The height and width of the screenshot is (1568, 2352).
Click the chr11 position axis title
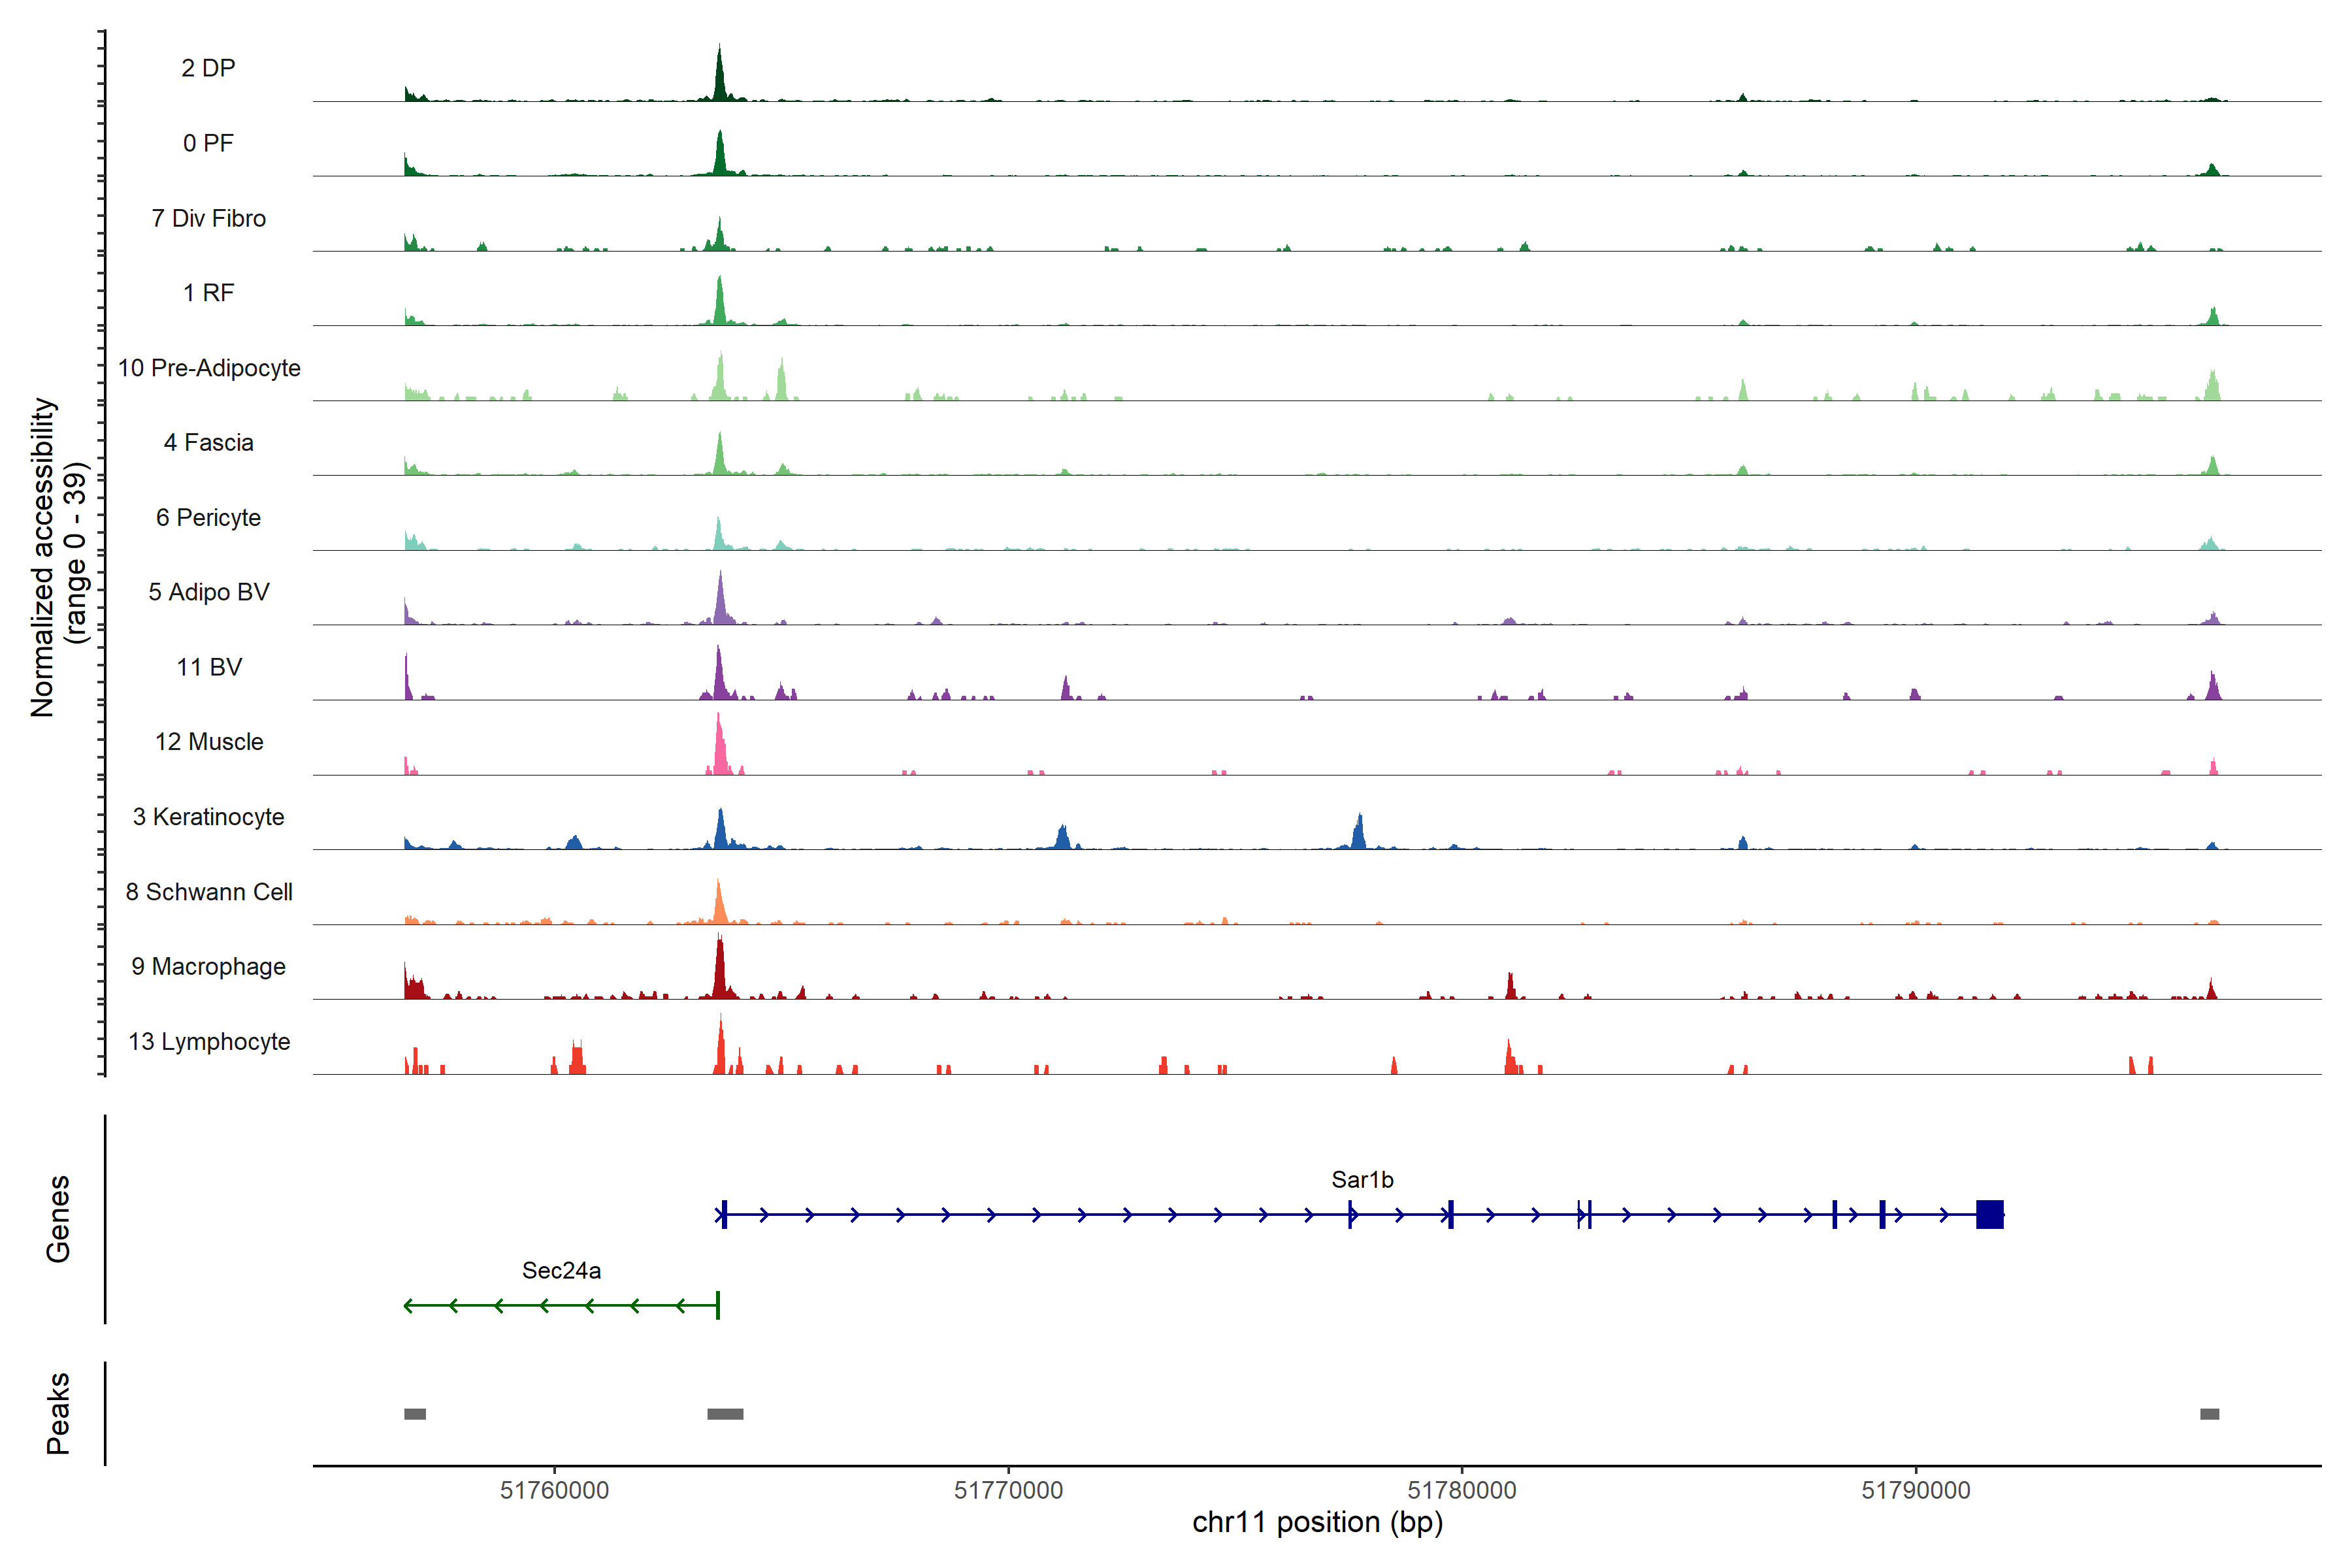[1317, 1522]
